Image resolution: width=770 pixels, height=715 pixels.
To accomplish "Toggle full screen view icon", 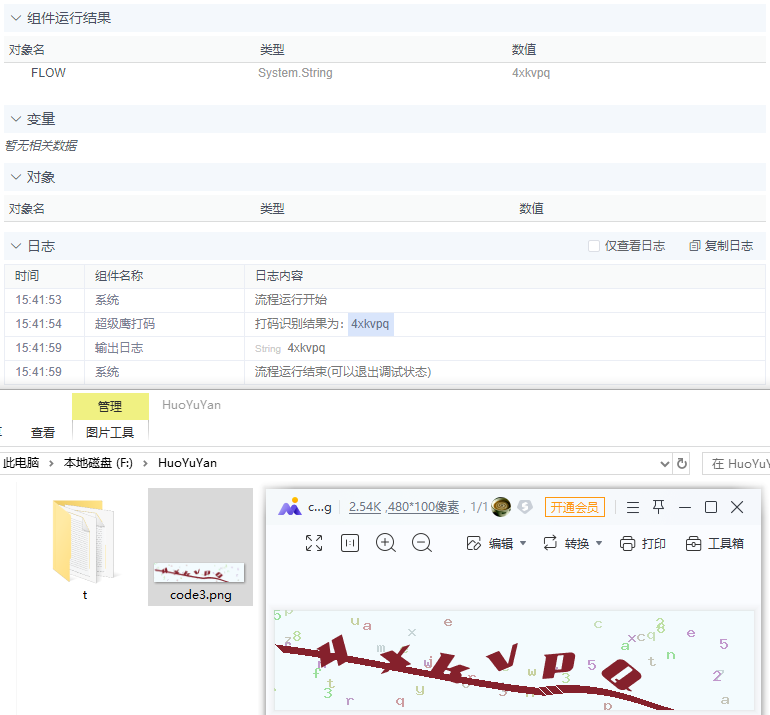I will [314, 543].
